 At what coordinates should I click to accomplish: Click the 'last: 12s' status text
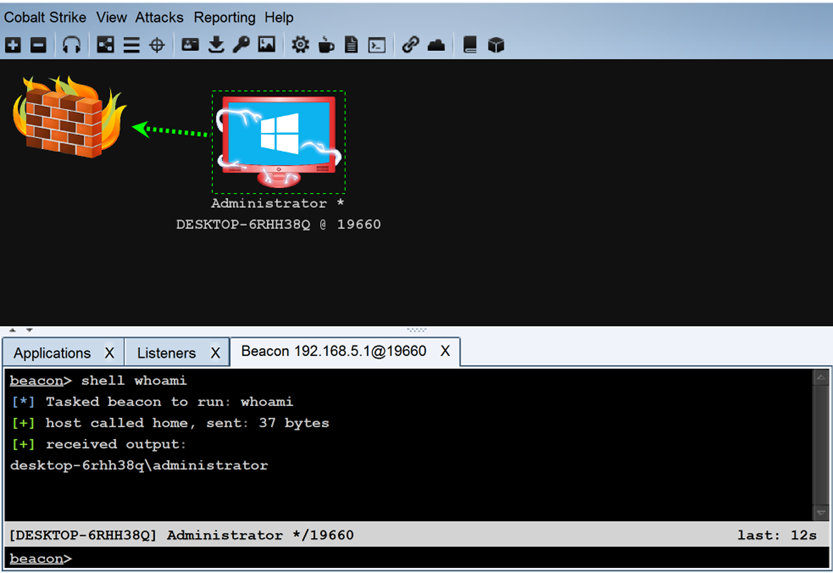coord(777,535)
